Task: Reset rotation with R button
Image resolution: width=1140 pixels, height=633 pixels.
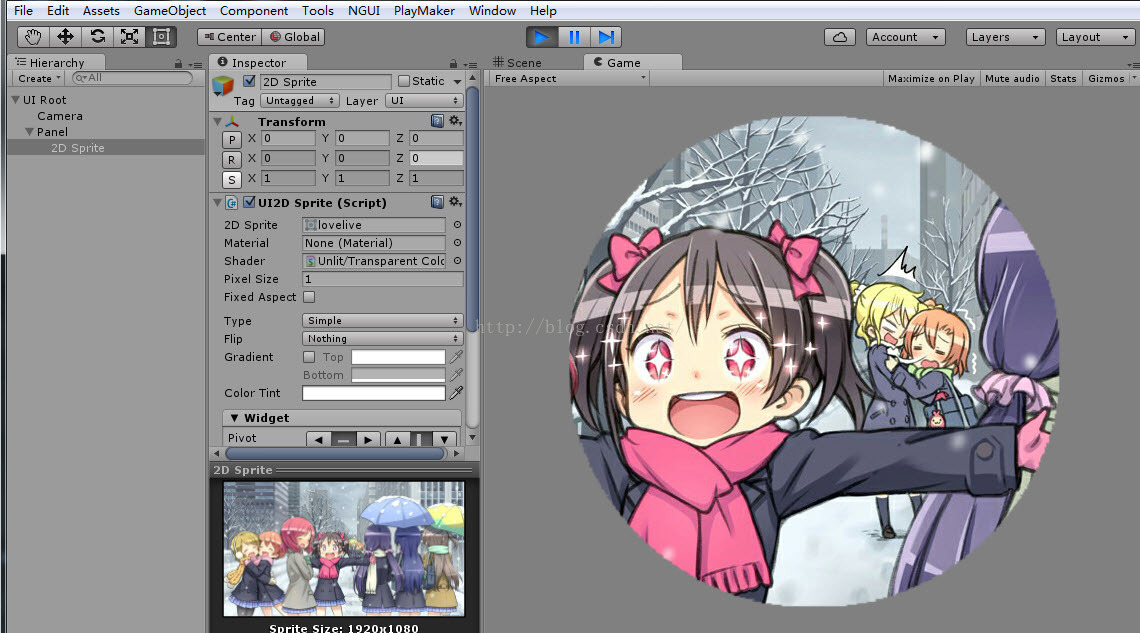Action: click(231, 160)
